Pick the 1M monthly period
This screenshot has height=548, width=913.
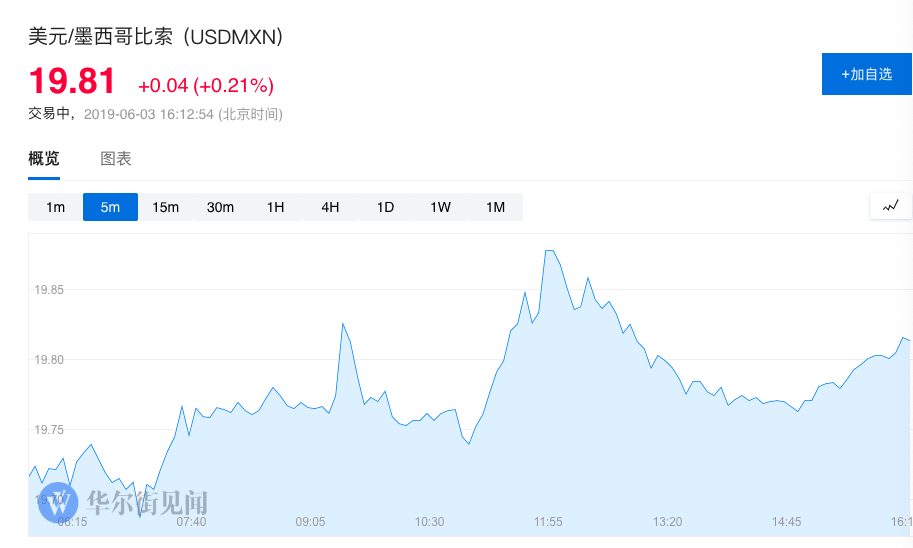click(495, 207)
